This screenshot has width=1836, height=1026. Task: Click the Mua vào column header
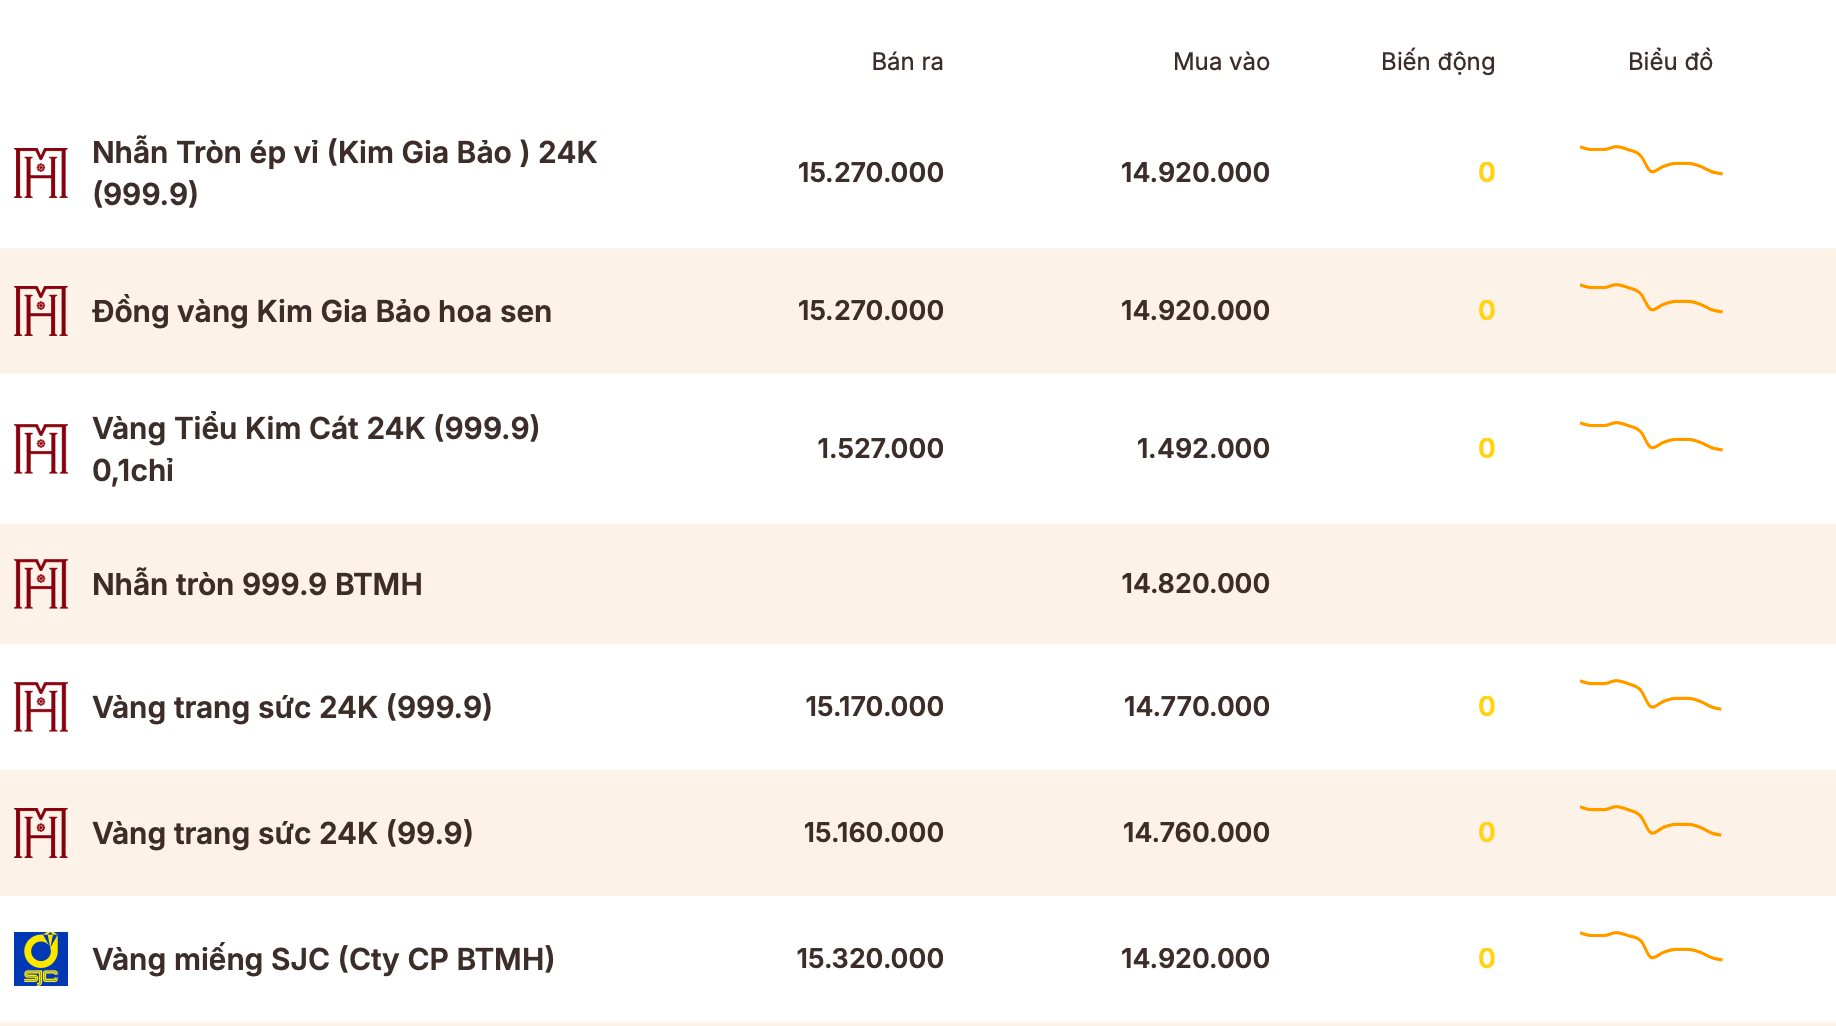tap(1221, 62)
